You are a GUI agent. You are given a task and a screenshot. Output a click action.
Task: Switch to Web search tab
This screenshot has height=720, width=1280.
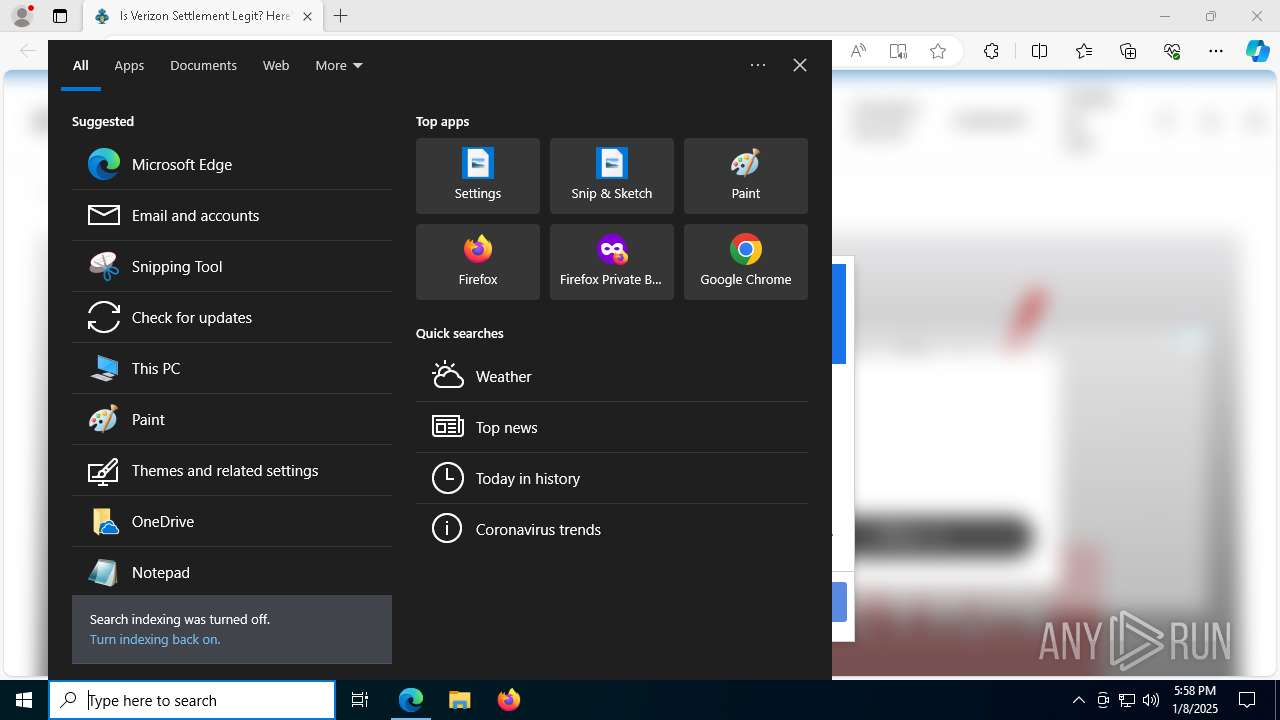(276, 65)
